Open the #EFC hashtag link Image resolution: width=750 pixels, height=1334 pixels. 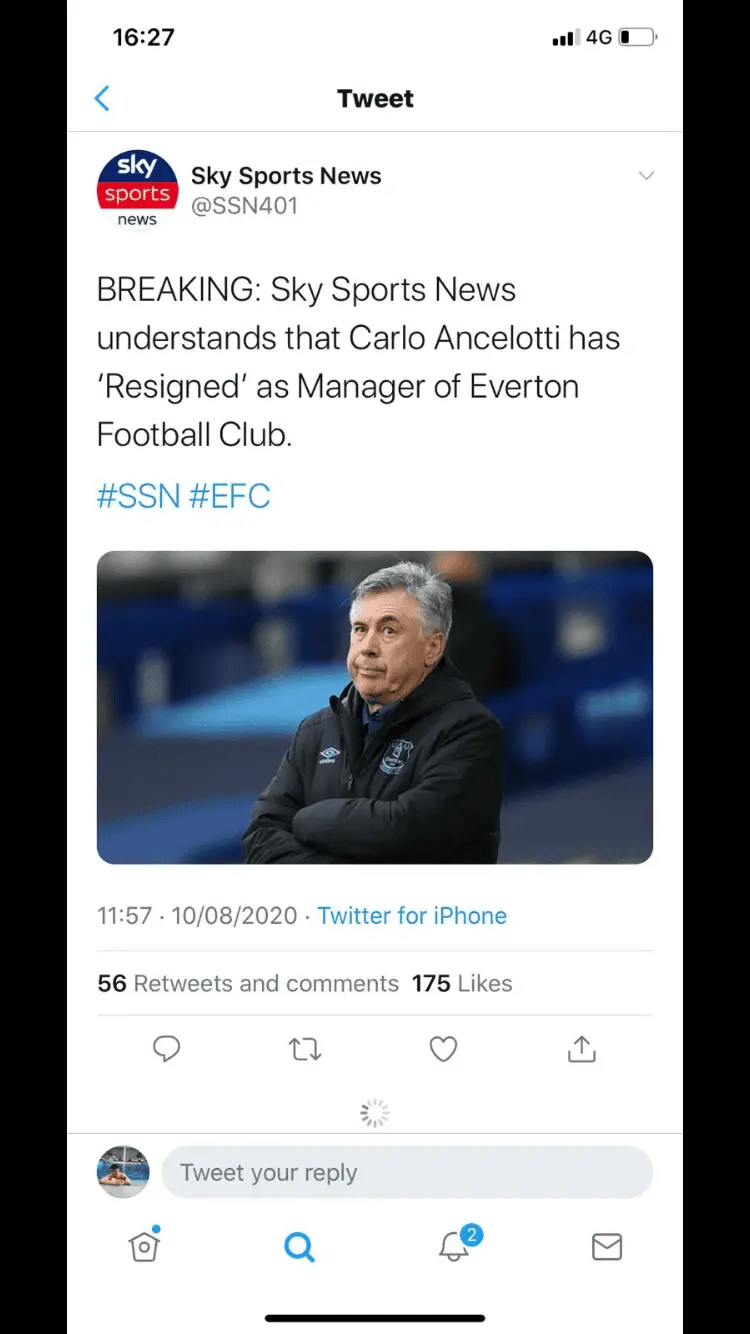229,496
